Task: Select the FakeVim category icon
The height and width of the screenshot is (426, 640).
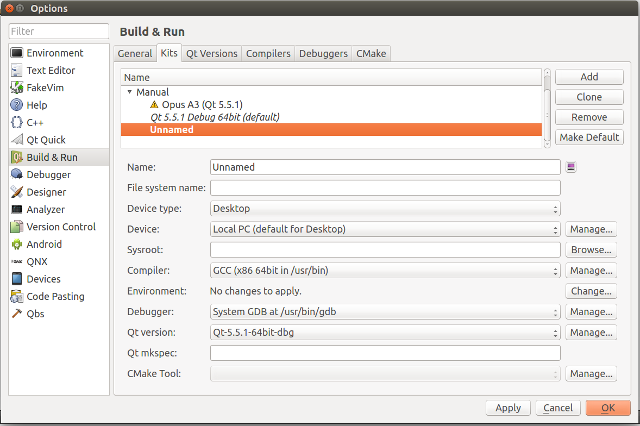Action: [16, 88]
